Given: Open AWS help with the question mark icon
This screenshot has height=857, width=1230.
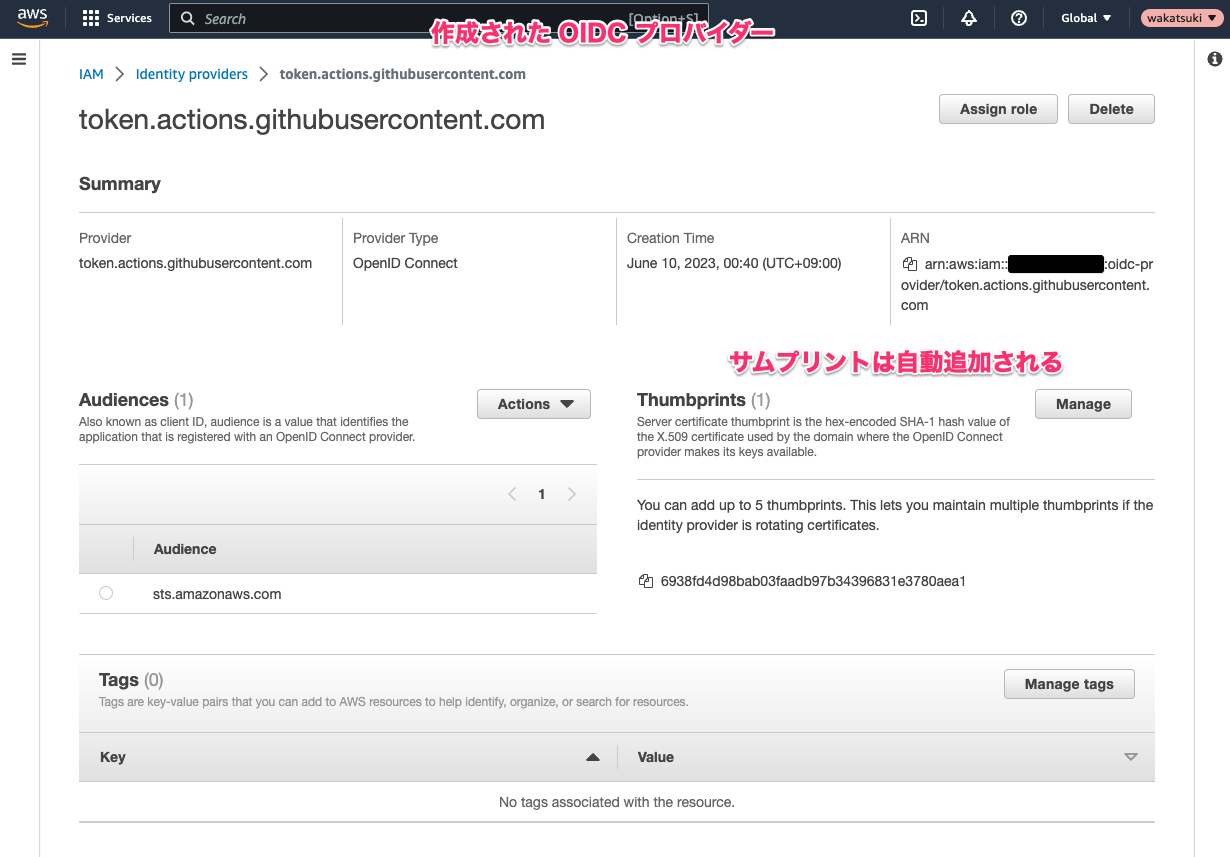Looking at the screenshot, I should pos(1018,18).
